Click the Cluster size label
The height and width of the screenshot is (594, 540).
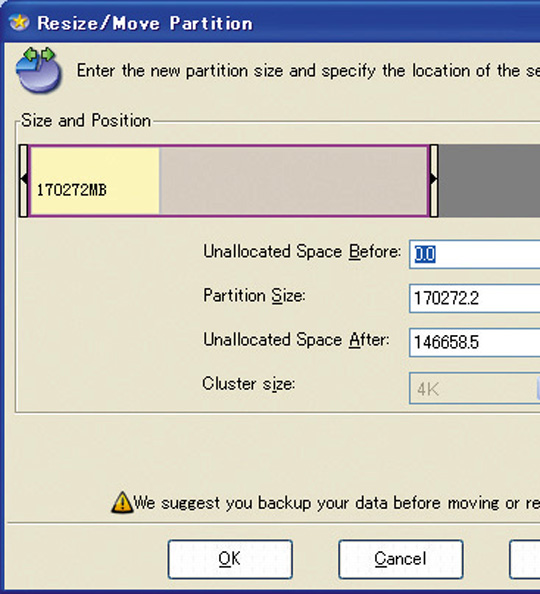click(x=249, y=384)
